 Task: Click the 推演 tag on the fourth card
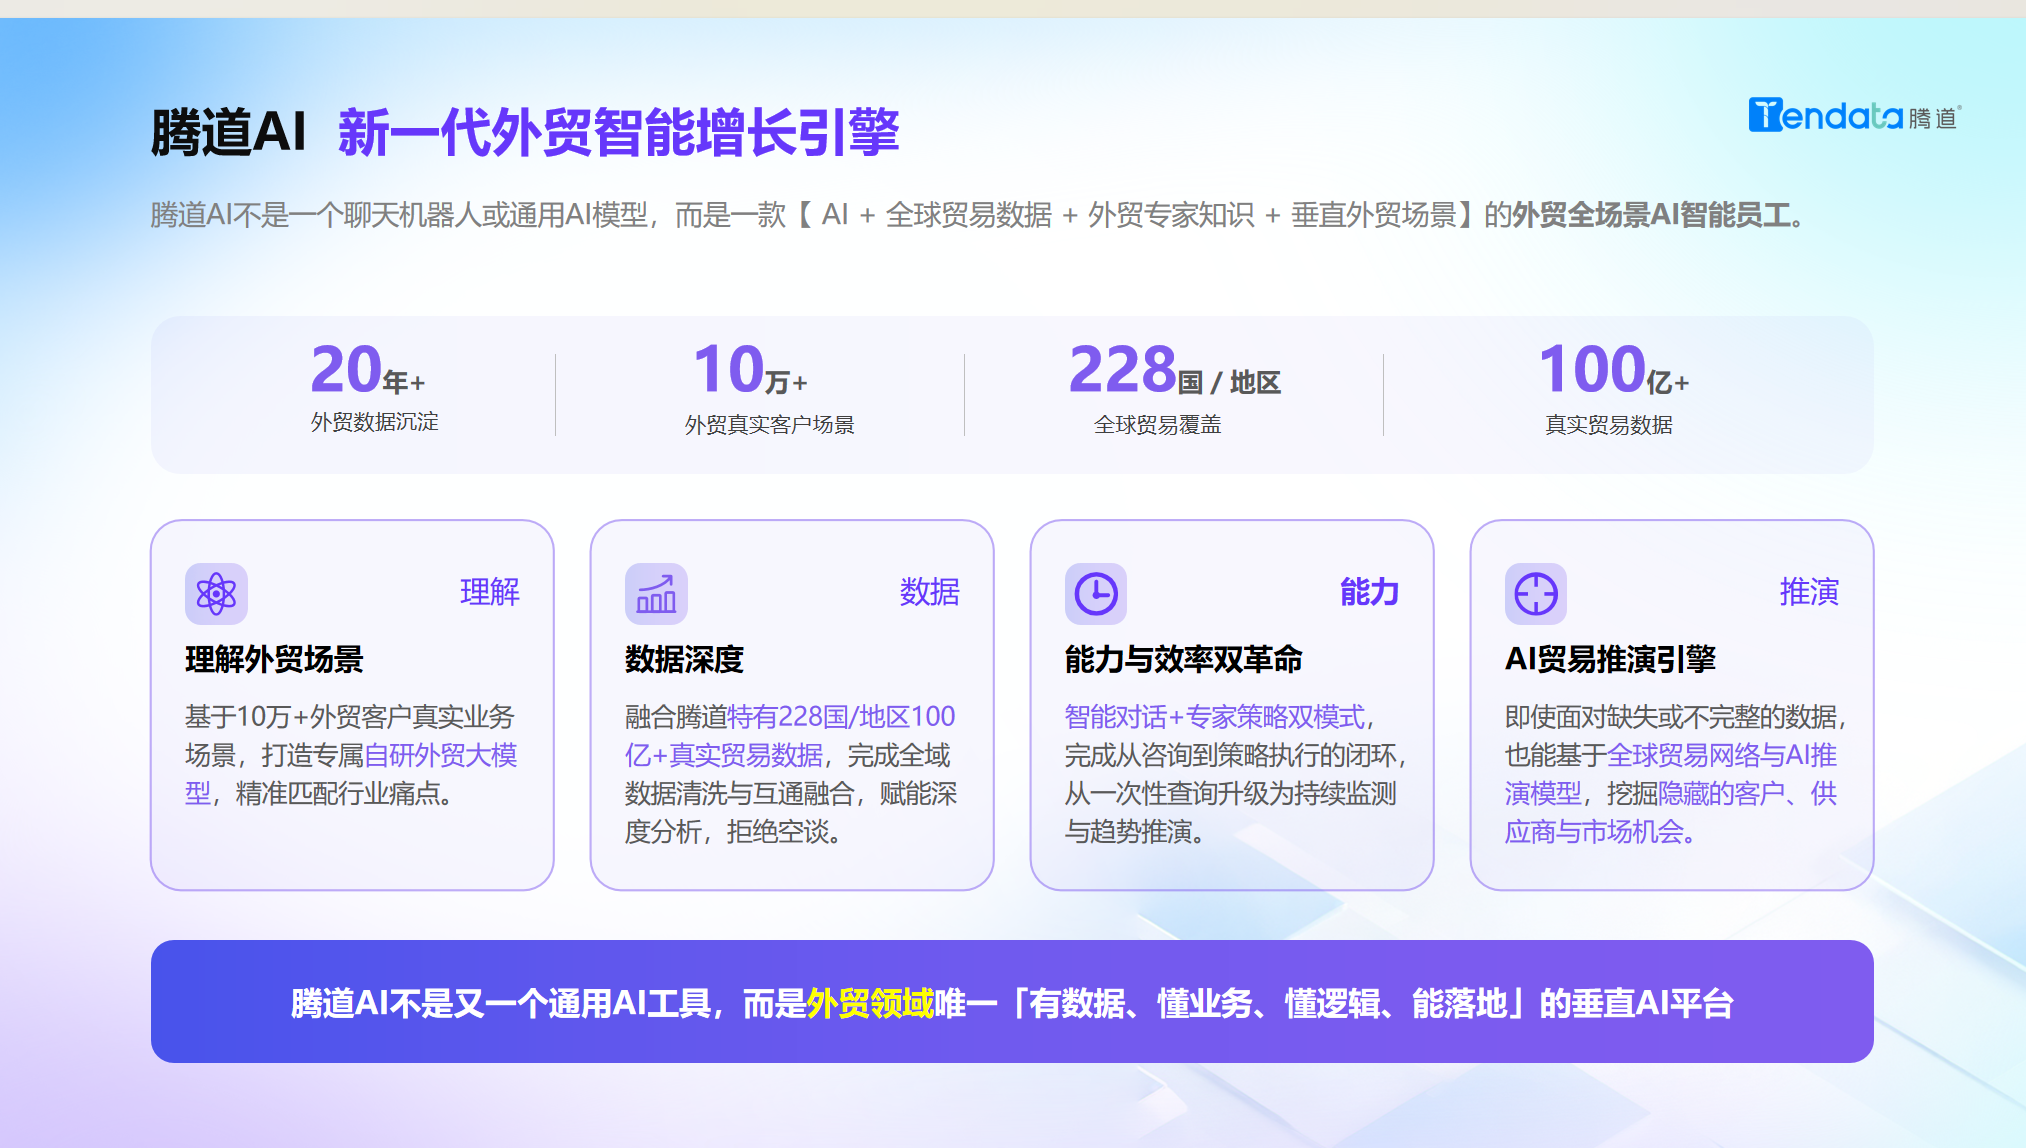click(x=1810, y=592)
